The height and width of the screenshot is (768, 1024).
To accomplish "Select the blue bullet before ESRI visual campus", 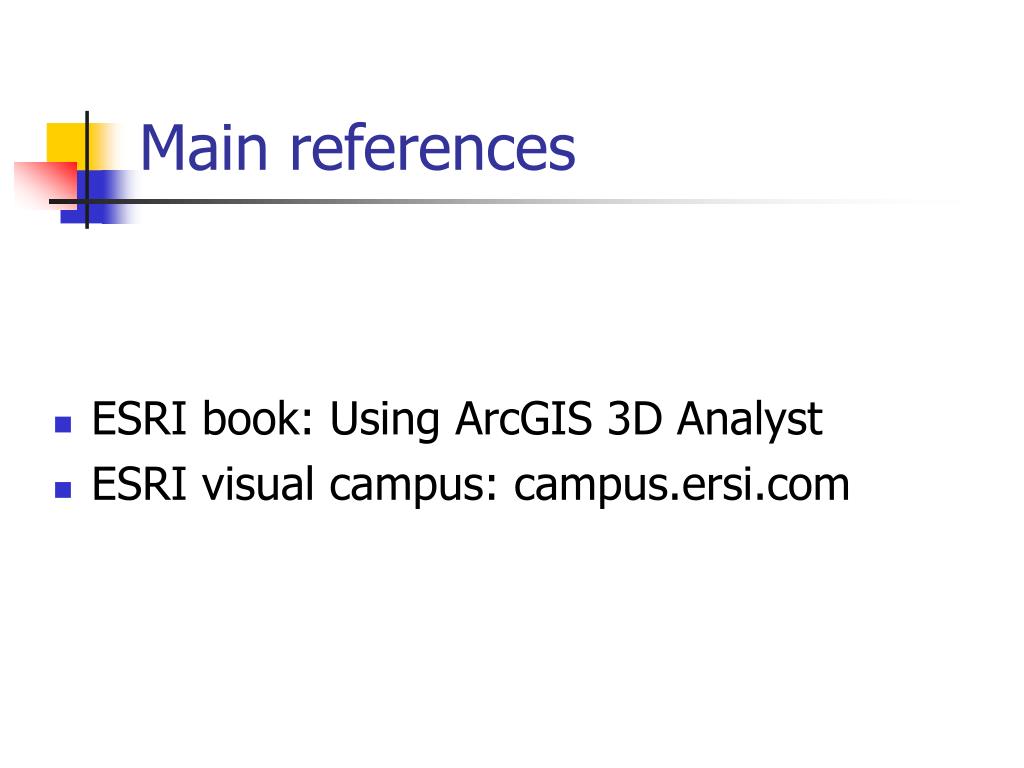I will point(63,490).
